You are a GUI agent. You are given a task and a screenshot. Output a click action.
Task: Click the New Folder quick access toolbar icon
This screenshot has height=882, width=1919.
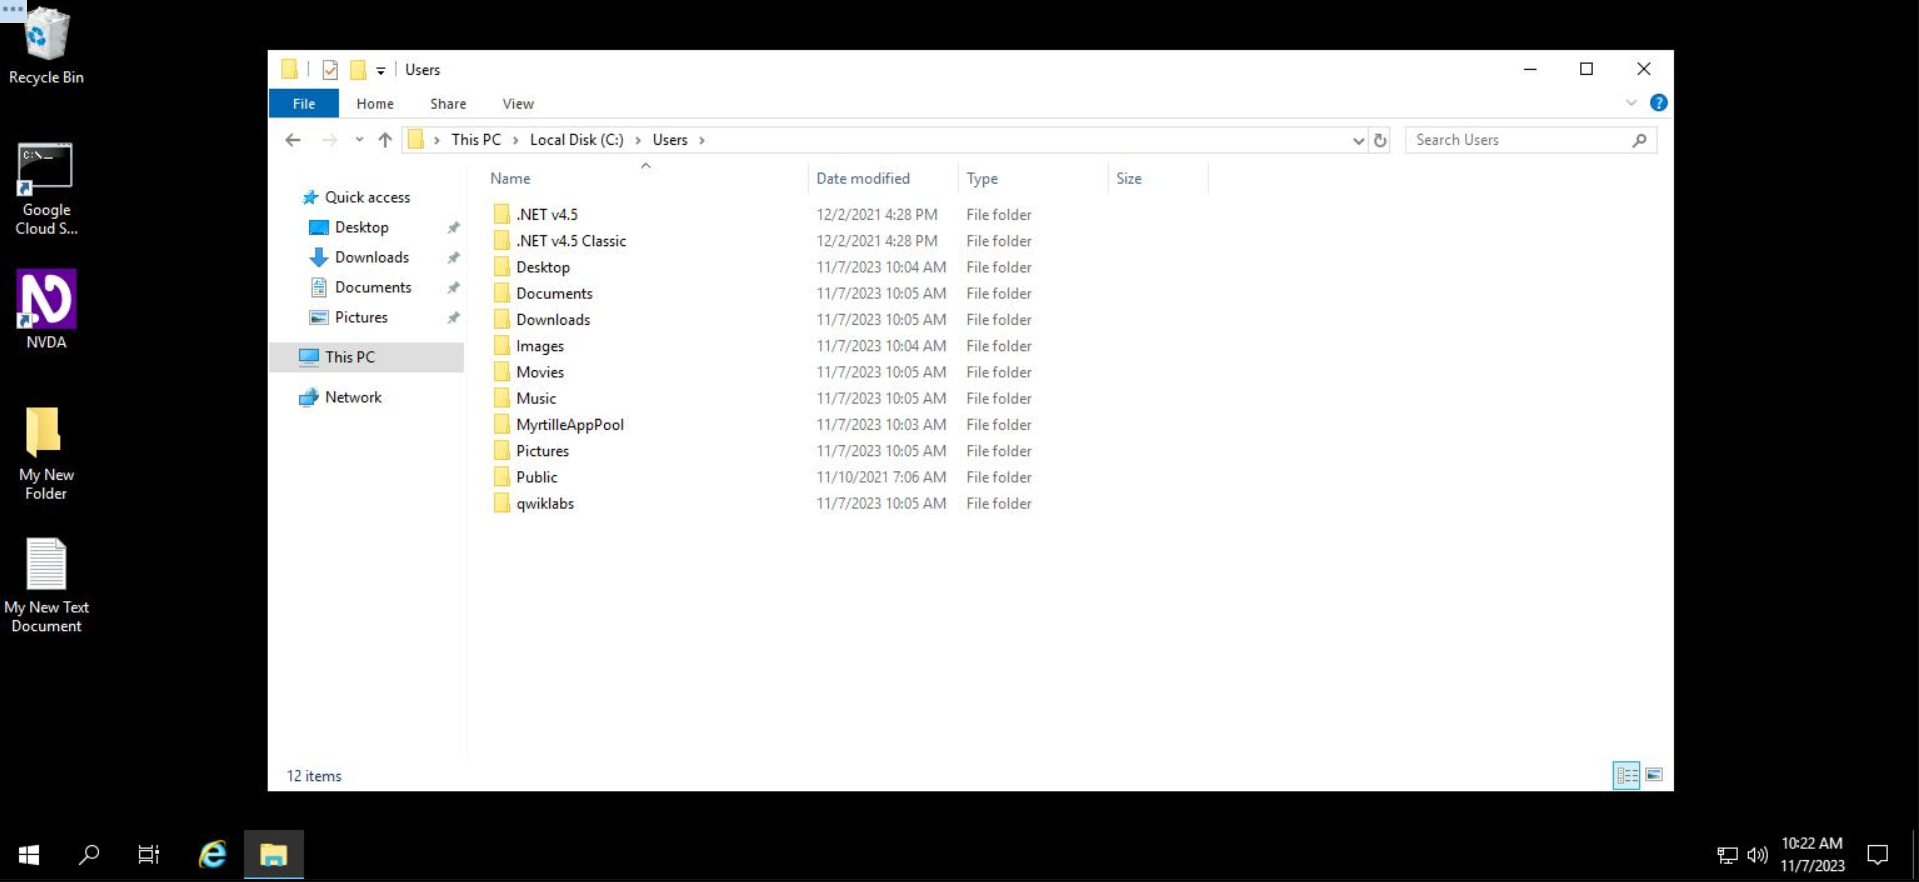(x=357, y=70)
